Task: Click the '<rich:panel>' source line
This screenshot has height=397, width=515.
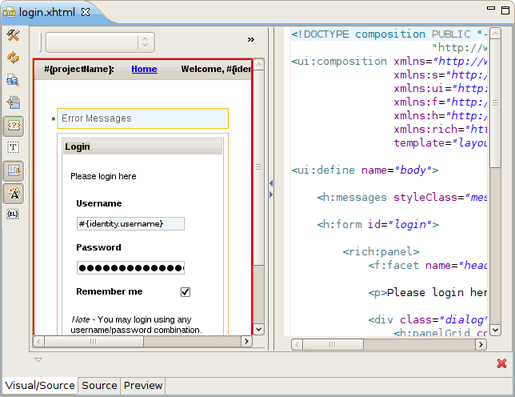Action: pyautogui.click(x=381, y=252)
